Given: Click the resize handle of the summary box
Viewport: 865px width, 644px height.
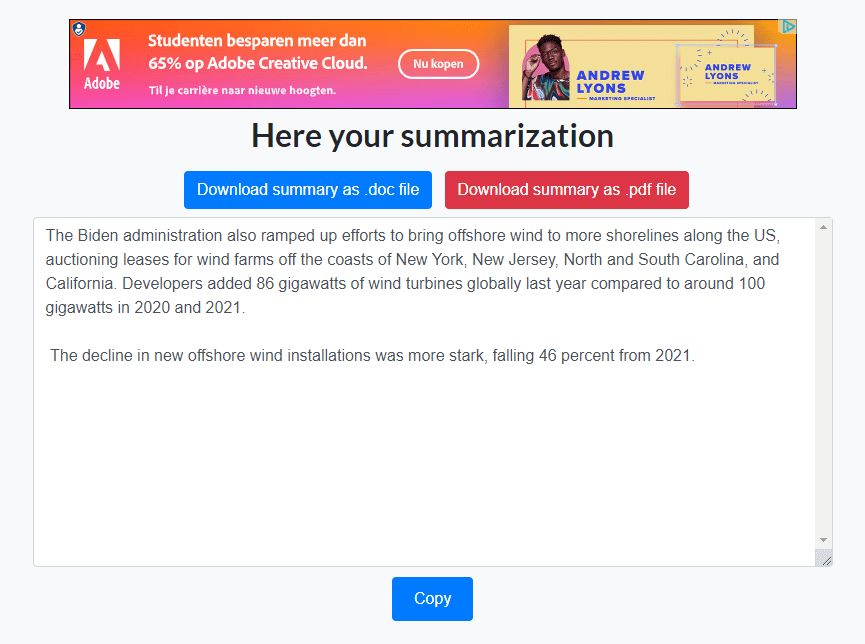Looking at the screenshot, I should click(824, 558).
